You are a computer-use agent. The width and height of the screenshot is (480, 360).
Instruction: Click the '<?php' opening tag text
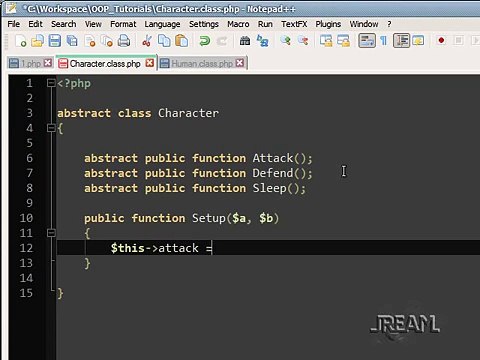click(x=74, y=83)
